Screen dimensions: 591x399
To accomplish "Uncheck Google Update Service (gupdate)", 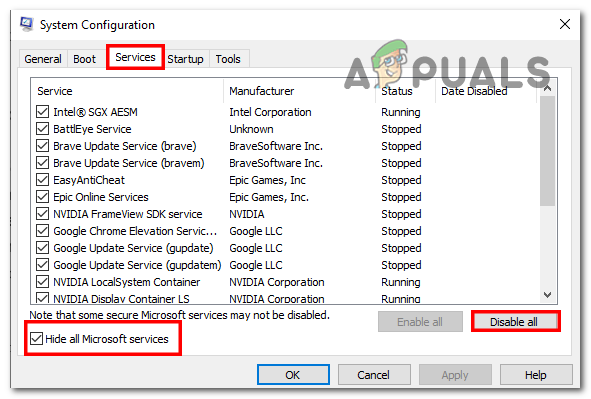I will 43,248.
